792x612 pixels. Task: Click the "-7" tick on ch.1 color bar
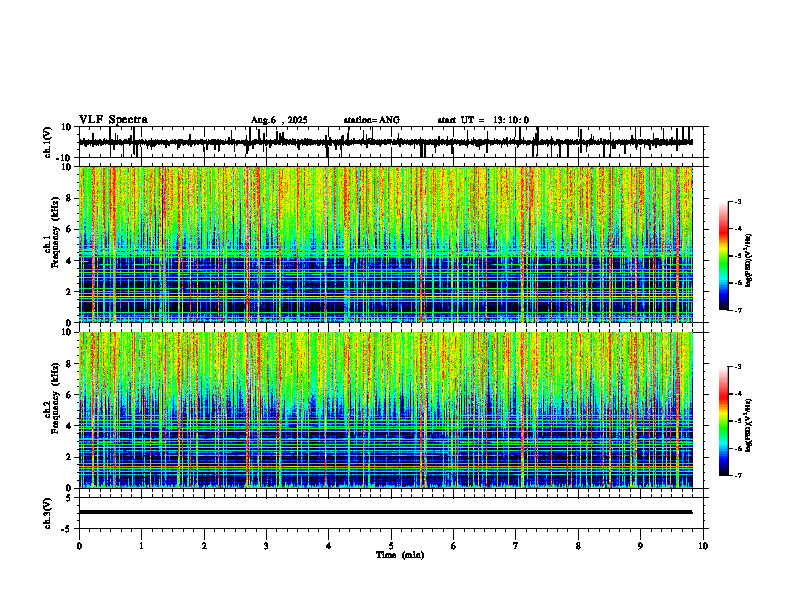pos(738,310)
